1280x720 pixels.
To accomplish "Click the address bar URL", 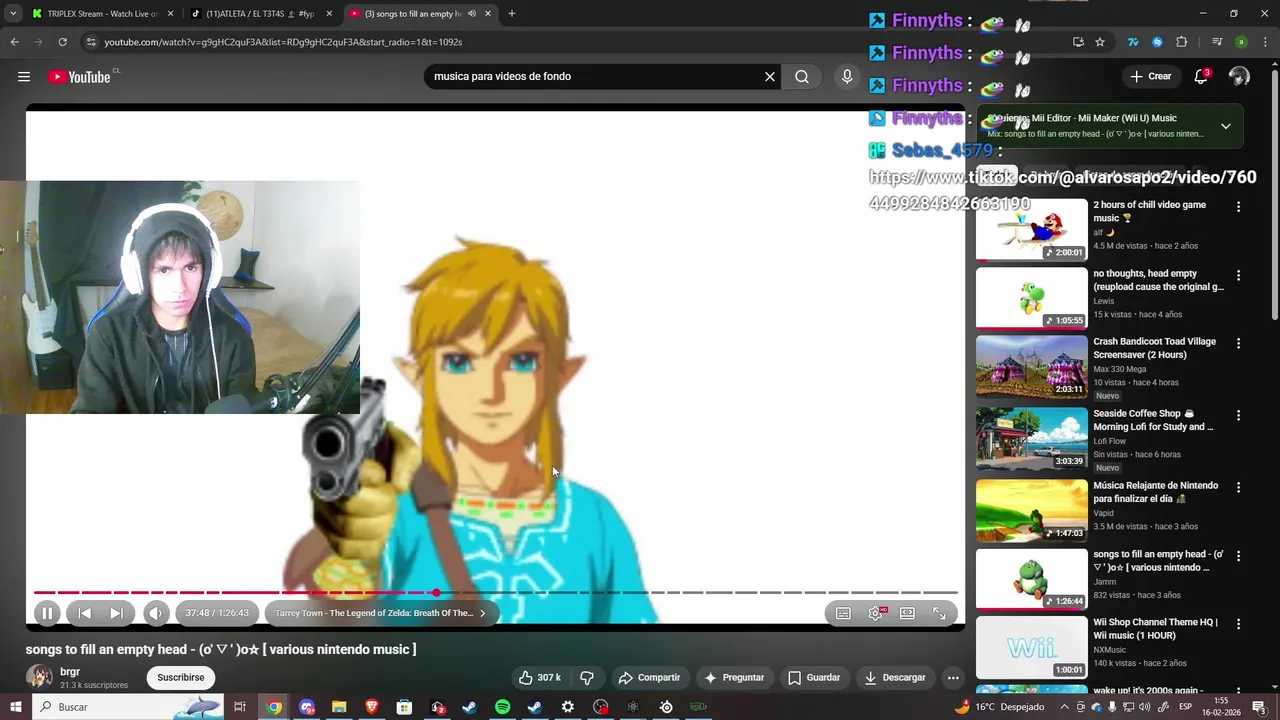I will 283,42.
